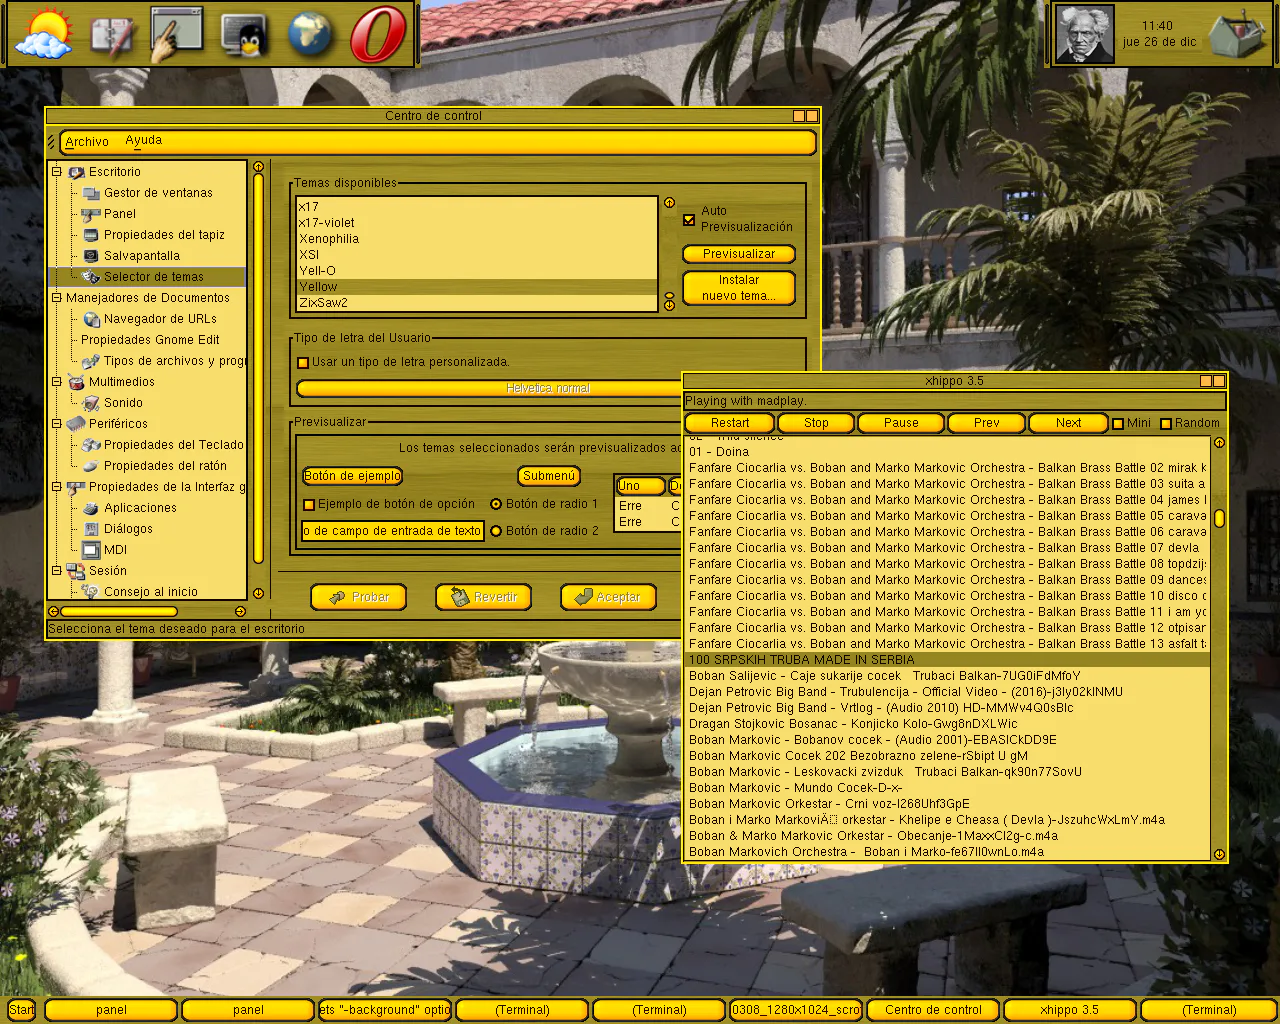Open the weather sun-and-cloud icon

pyautogui.click(x=44, y=35)
